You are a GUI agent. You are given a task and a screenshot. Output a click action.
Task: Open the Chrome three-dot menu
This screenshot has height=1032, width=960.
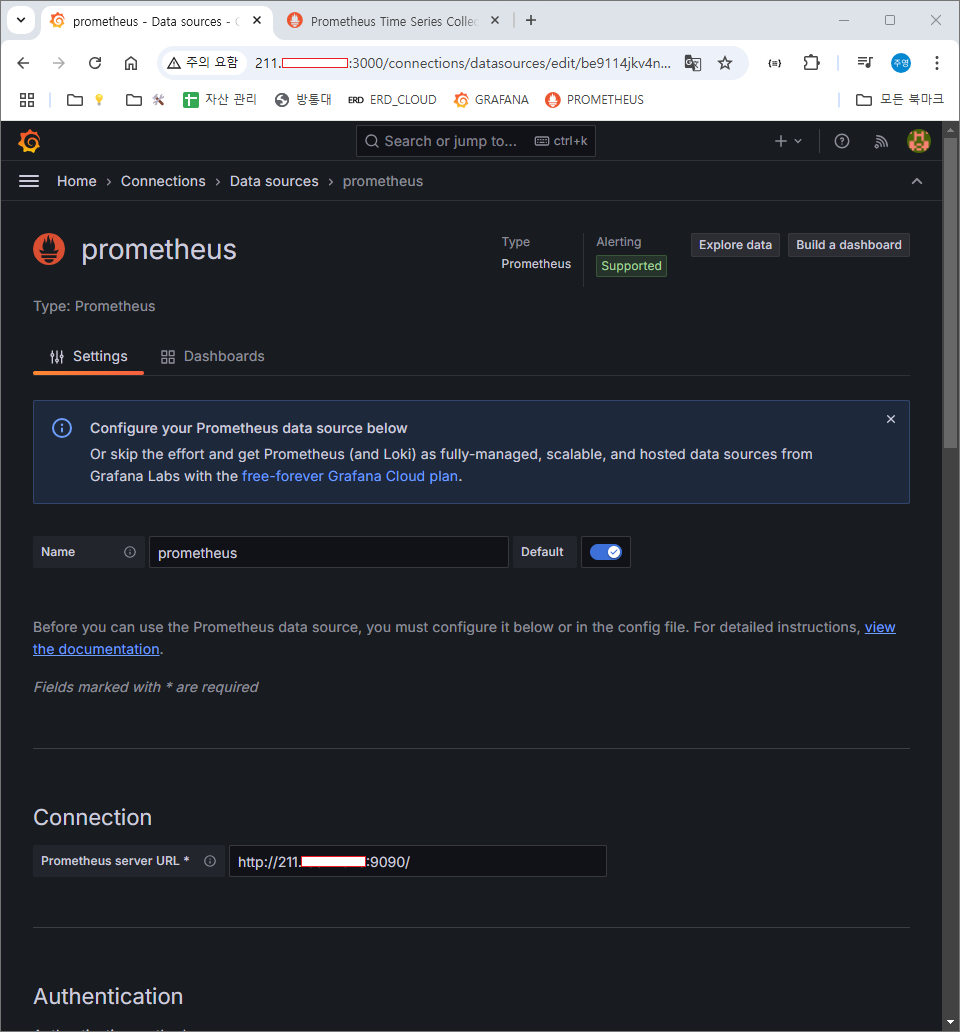pos(936,63)
